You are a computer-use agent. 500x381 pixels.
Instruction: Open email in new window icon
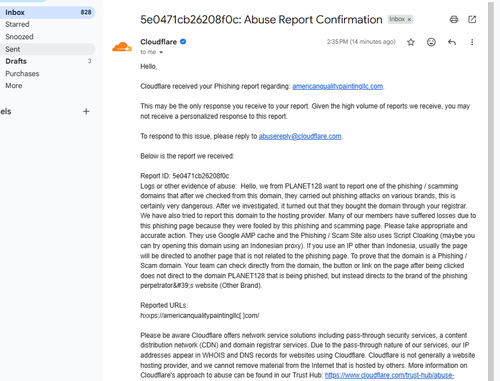coord(472,19)
